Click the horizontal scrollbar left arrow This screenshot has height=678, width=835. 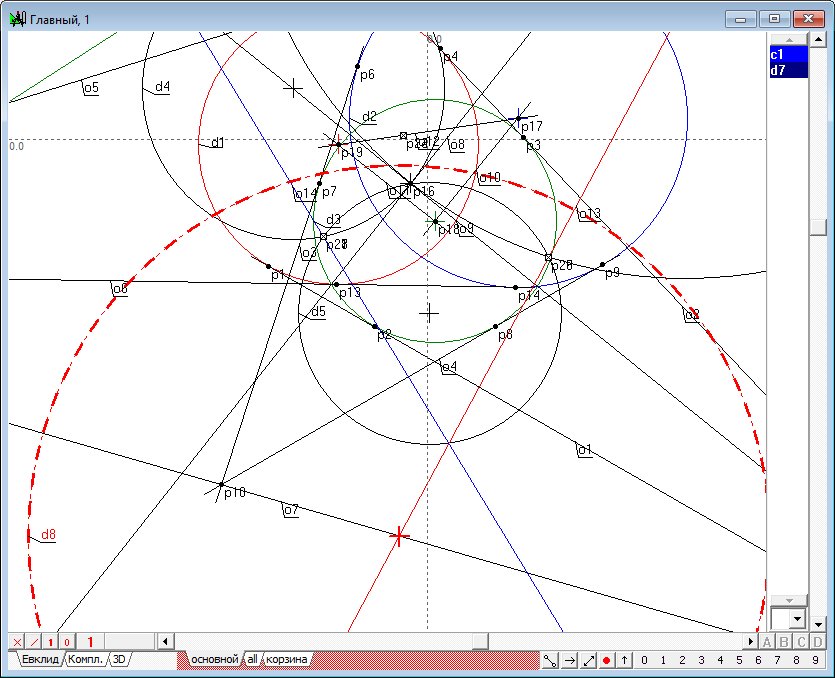pyautogui.click(x=165, y=641)
